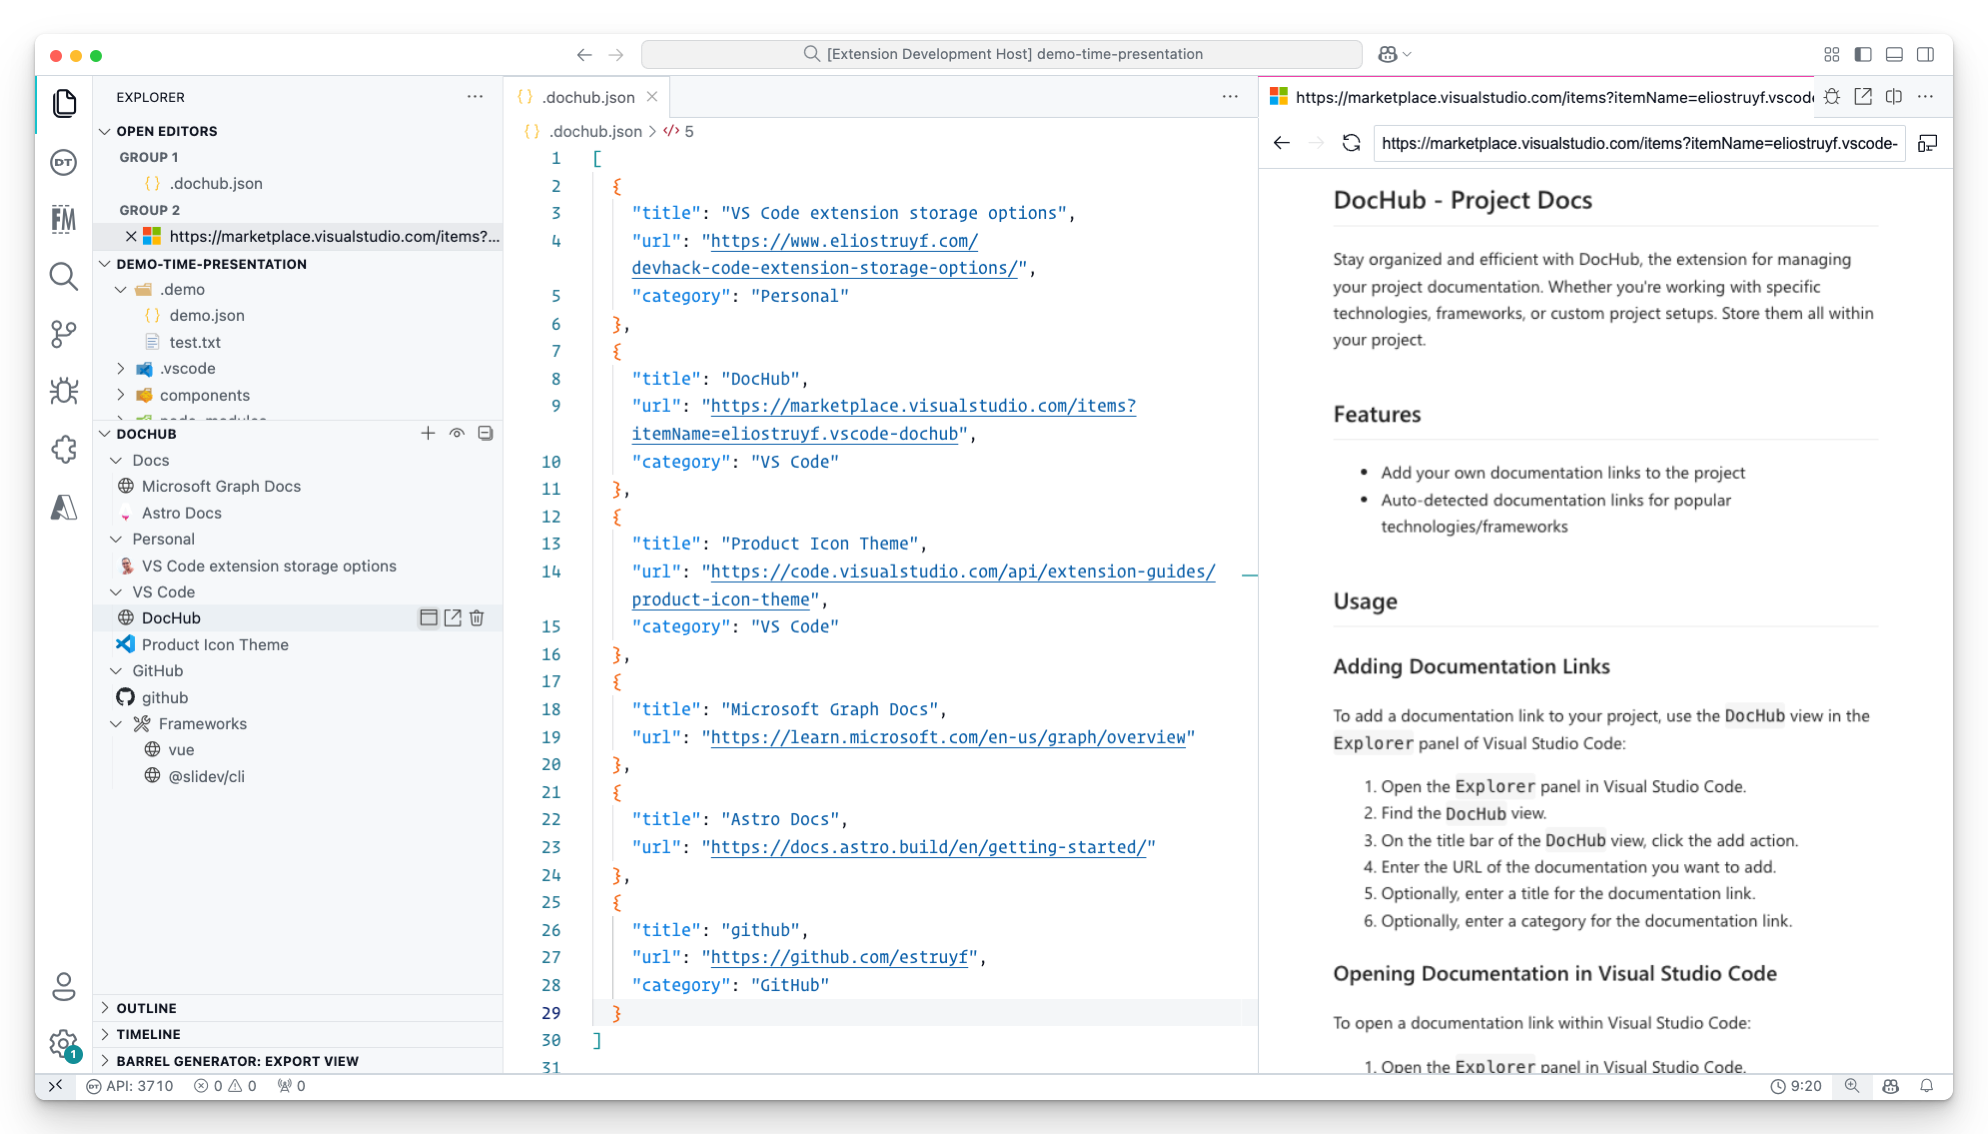Toggle DocHub view visibility eye icon

pyautogui.click(x=457, y=433)
